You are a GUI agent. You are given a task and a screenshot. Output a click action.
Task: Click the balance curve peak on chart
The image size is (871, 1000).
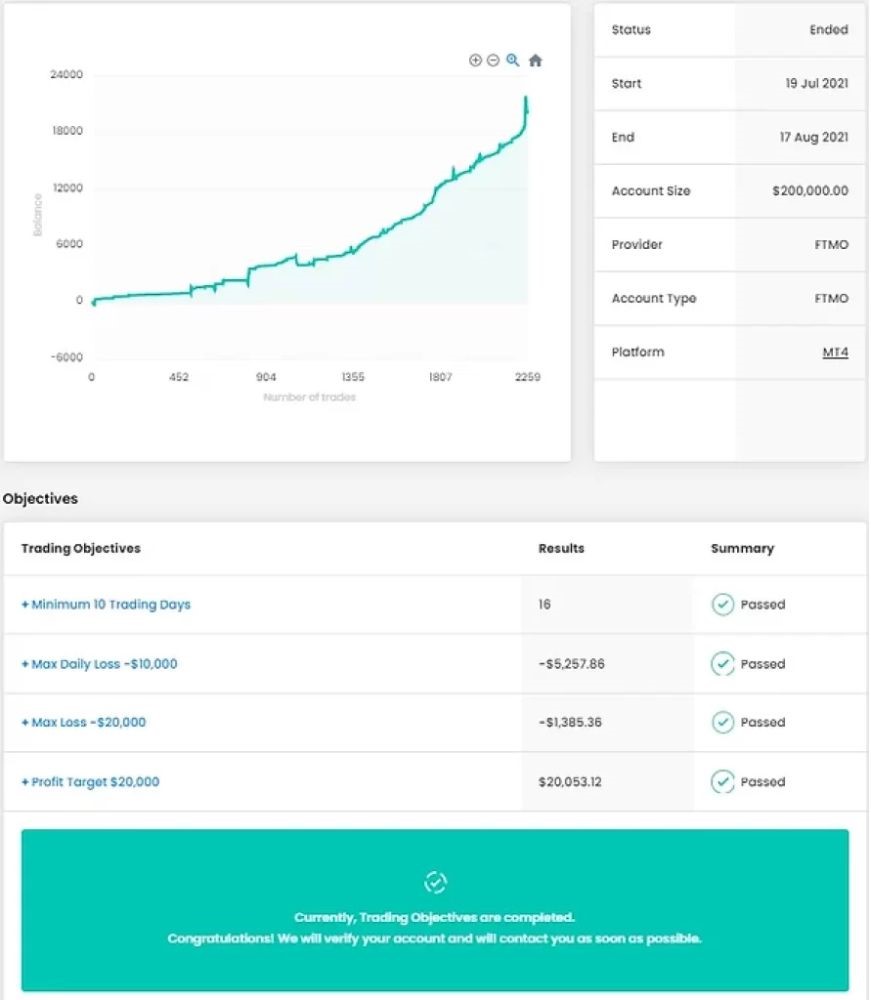pyautogui.click(x=525, y=98)
